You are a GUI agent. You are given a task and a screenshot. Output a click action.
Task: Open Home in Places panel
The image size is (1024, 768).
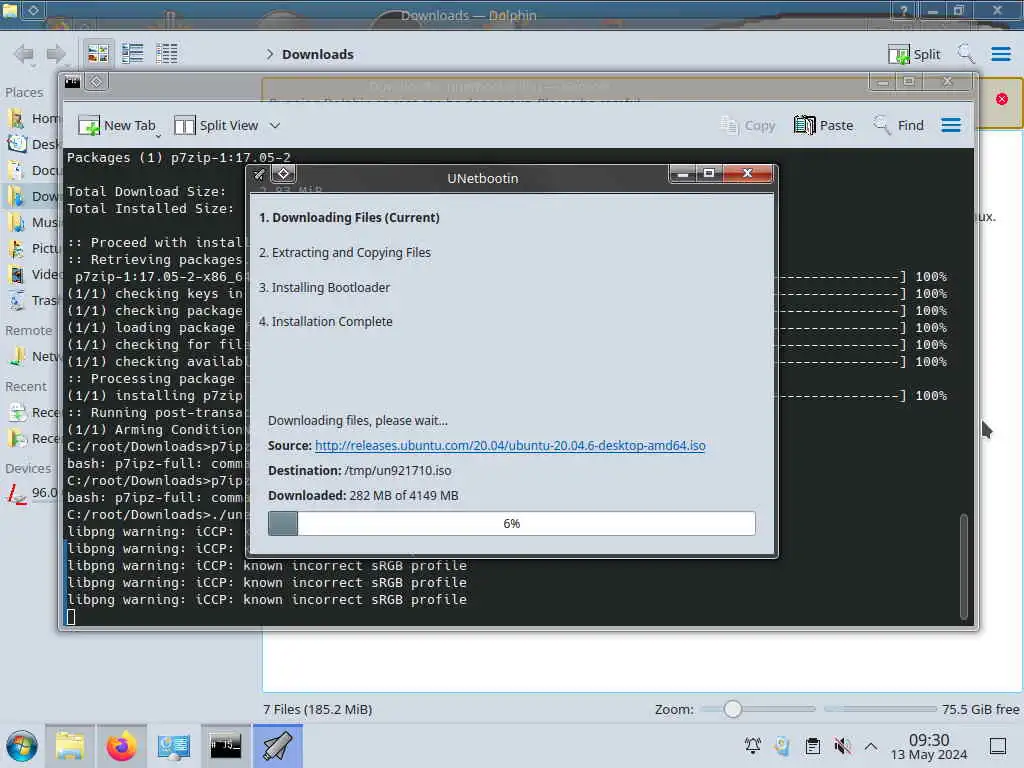[x=34, y=118]
